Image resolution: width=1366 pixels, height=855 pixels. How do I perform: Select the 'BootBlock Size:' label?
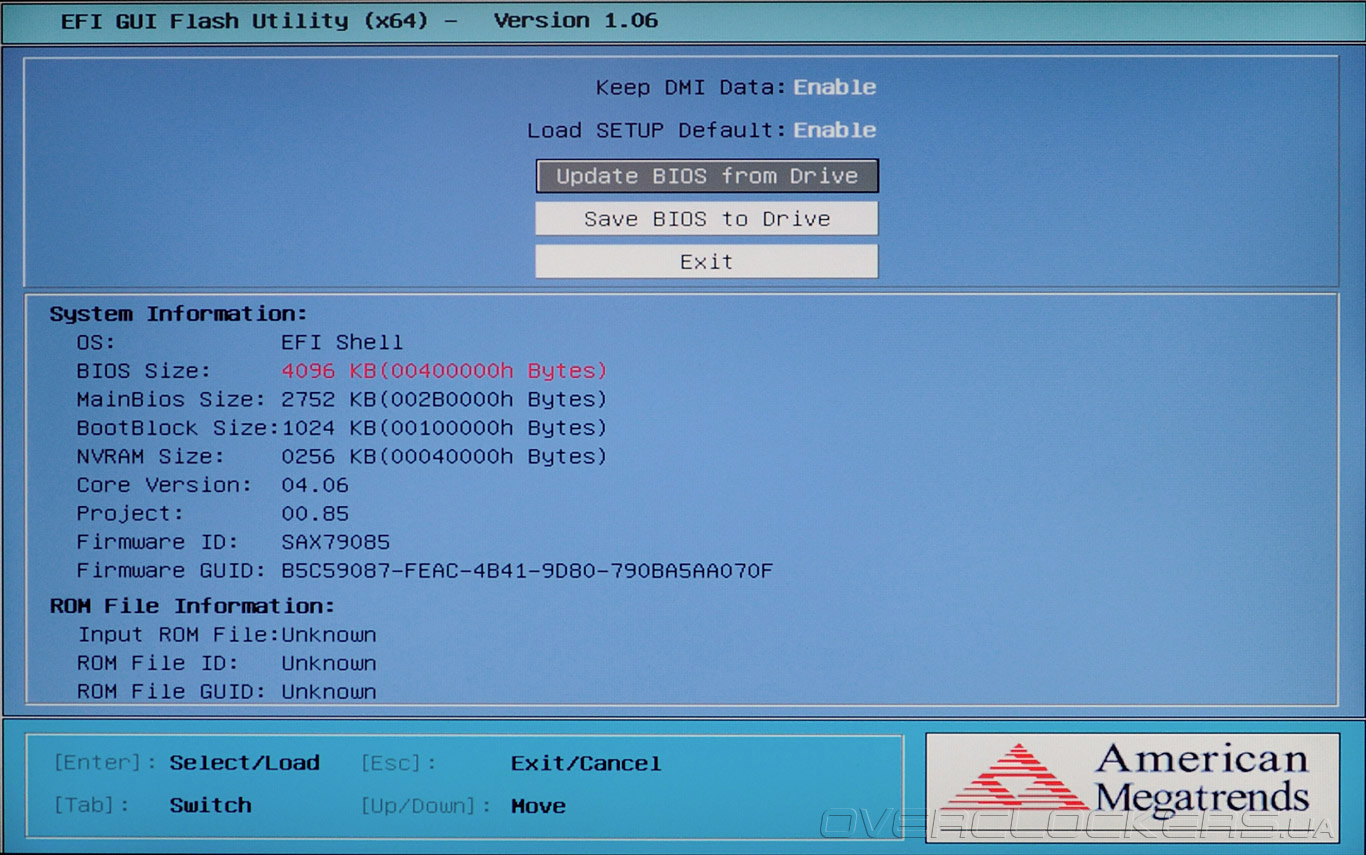[x=178, y=428]
